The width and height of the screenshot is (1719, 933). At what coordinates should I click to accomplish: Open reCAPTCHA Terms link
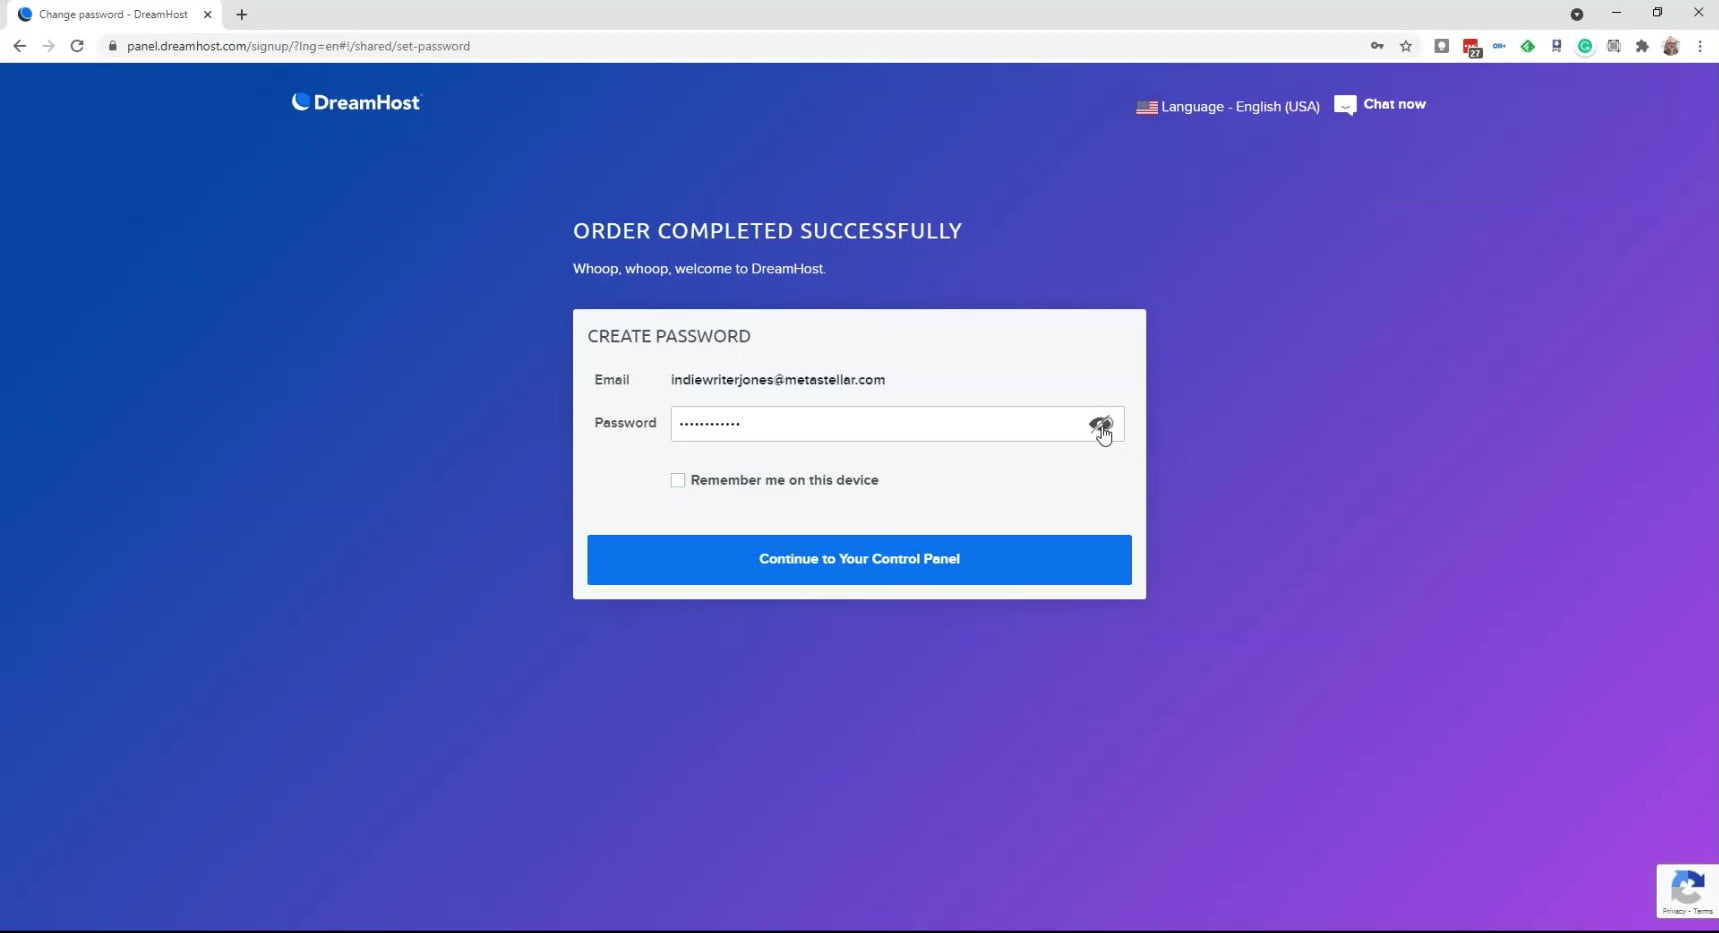coord(1703,911)
